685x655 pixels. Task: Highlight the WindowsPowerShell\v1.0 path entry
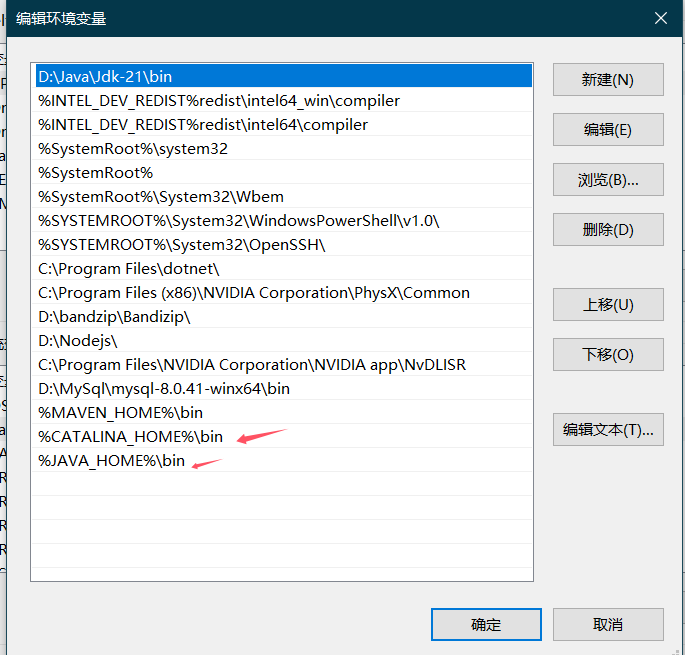click(x=238, y=220)
